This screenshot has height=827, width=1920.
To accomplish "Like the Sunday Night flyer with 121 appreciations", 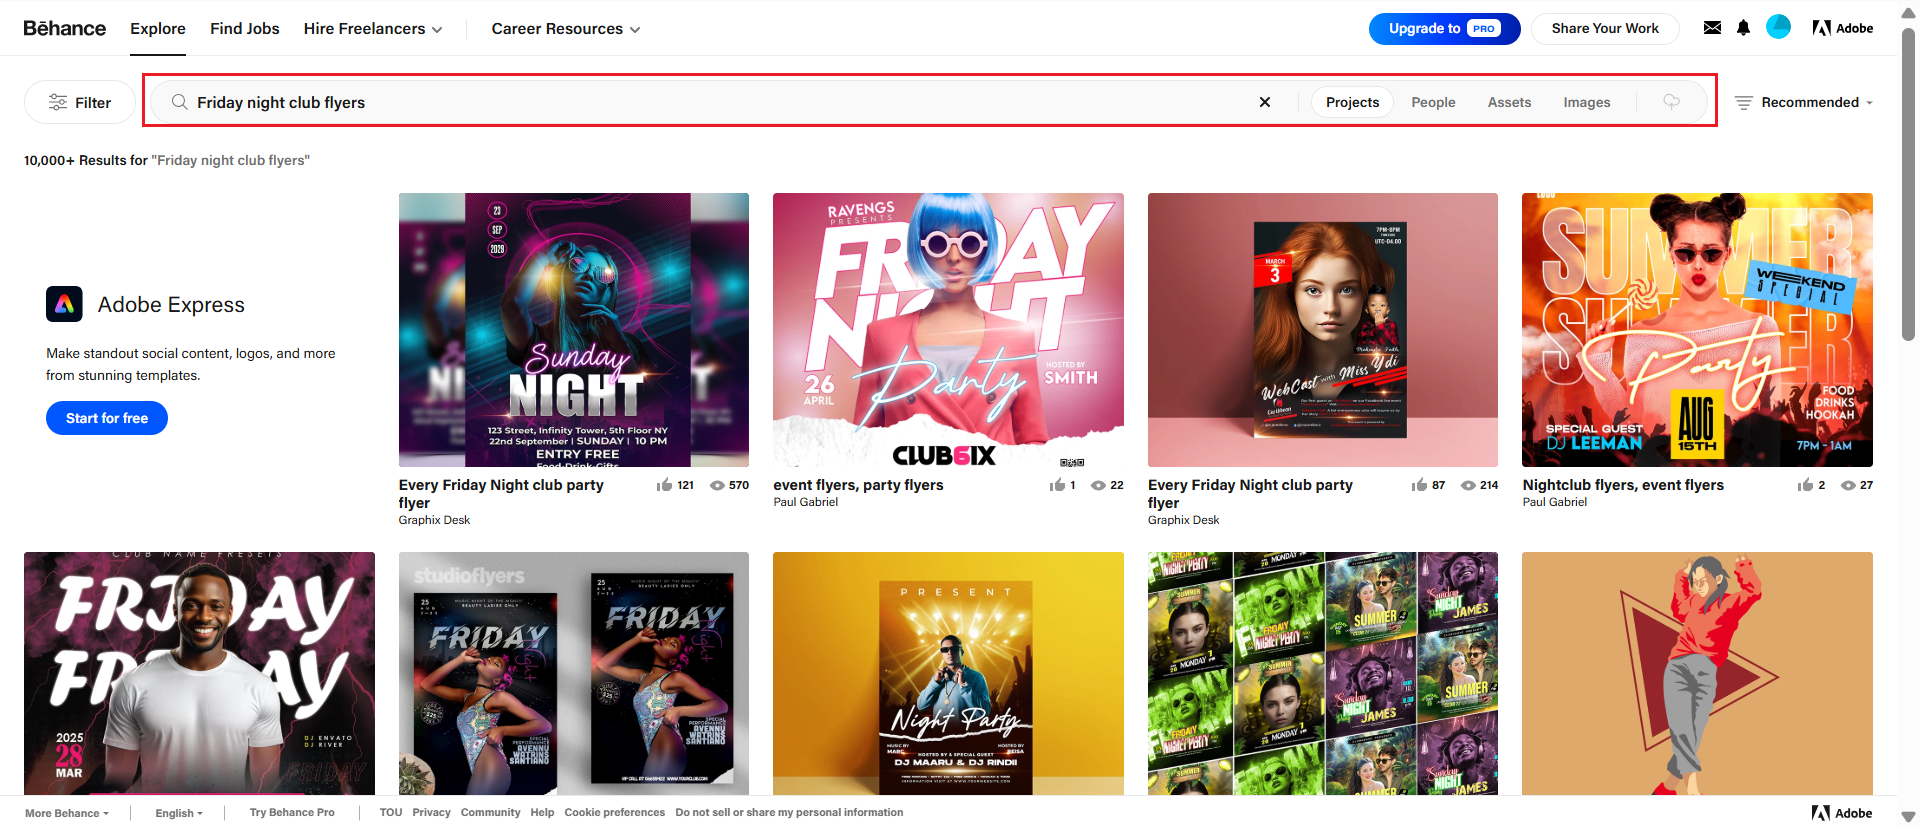I will click(664, 485).
